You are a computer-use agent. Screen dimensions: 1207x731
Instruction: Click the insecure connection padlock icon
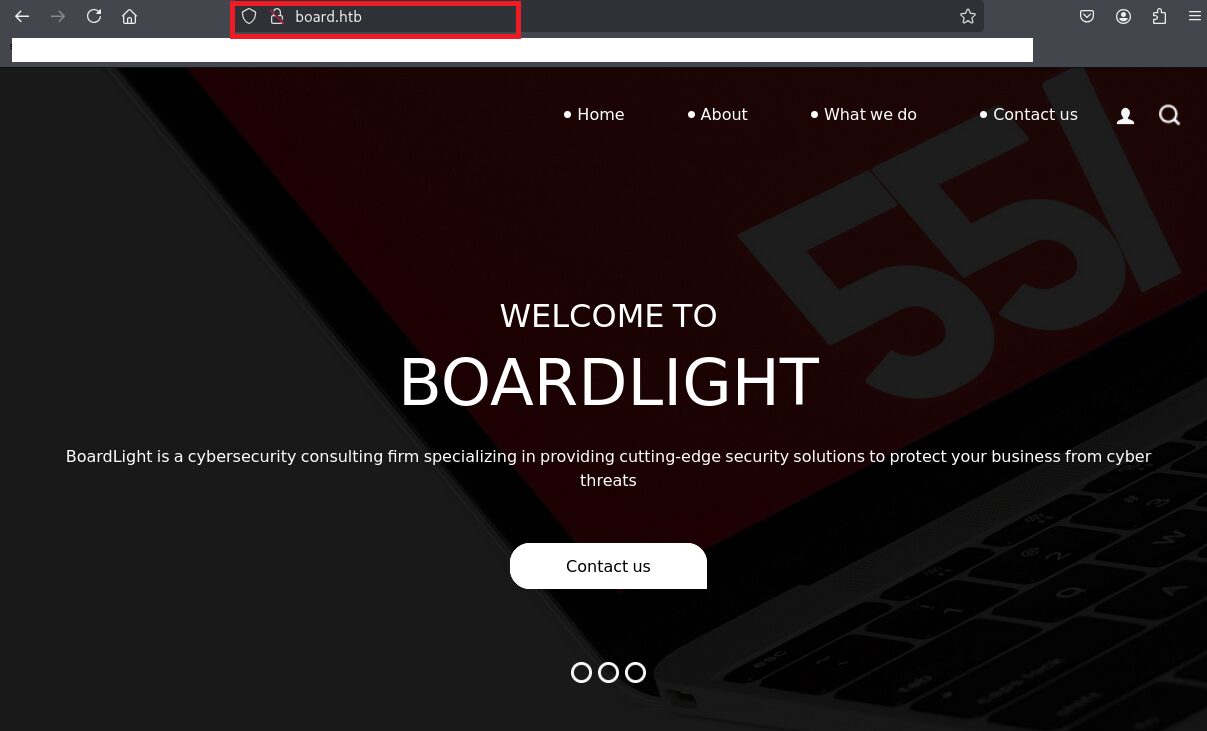pos(277,16)
